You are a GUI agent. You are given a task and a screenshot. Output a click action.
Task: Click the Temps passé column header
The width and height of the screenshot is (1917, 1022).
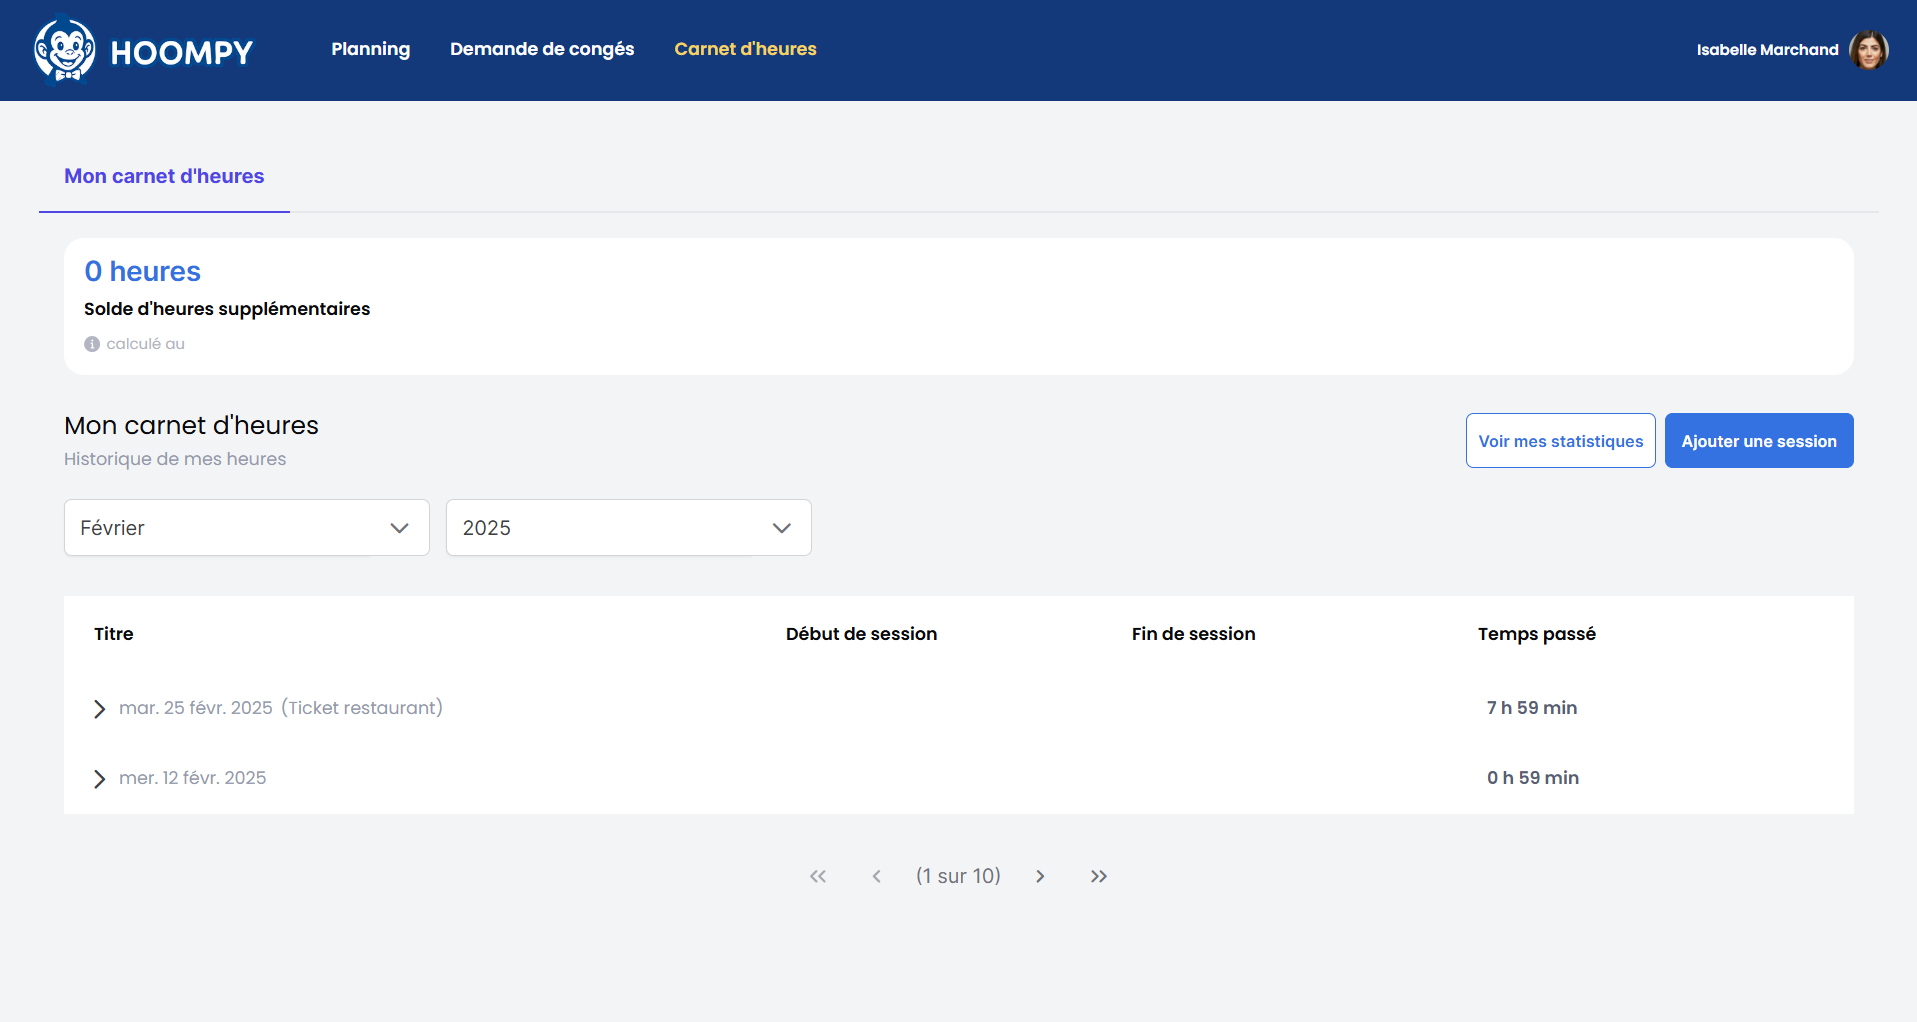click(x=1536, y=634)
